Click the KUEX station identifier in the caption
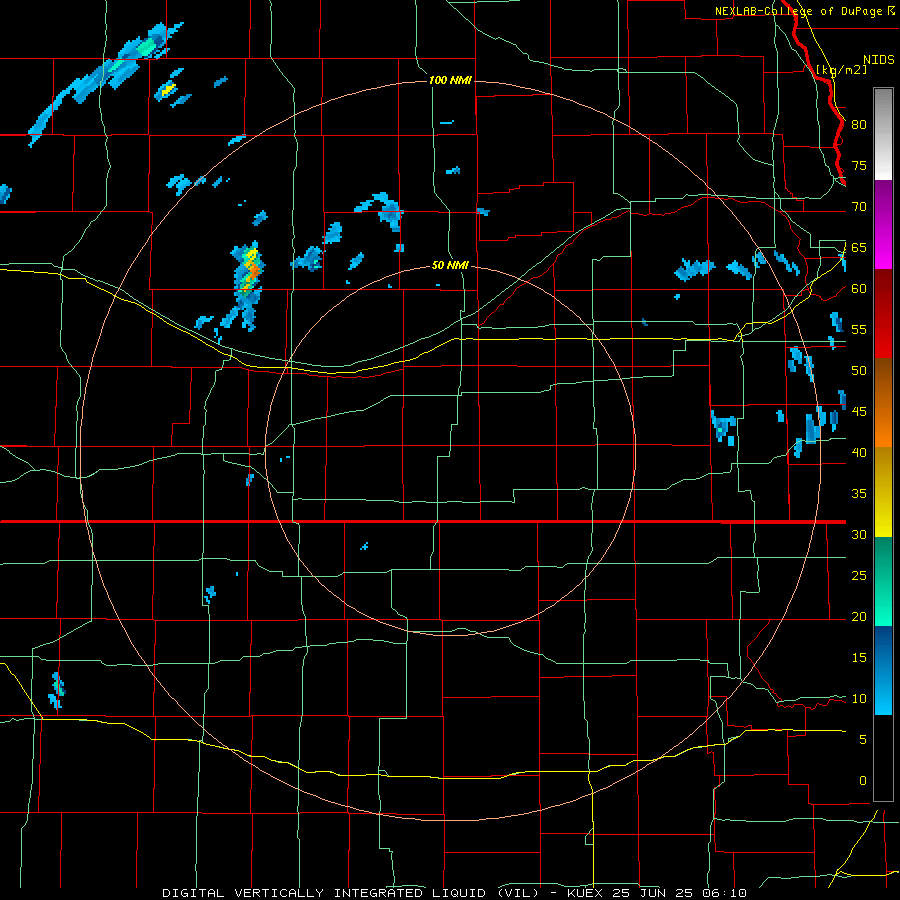 tap(584, 893)
